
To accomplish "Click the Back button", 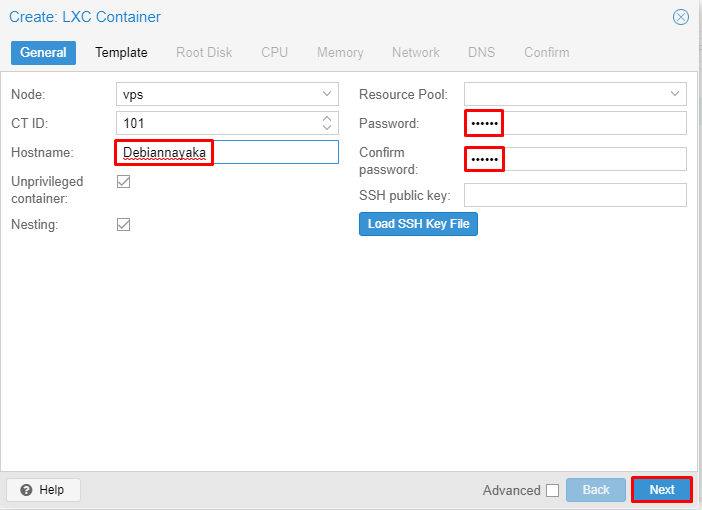I will point(596,490).
